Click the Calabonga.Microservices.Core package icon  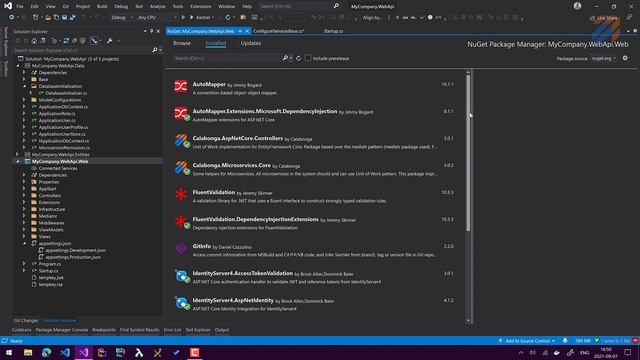pyautogui.click(x=181, y=168)
